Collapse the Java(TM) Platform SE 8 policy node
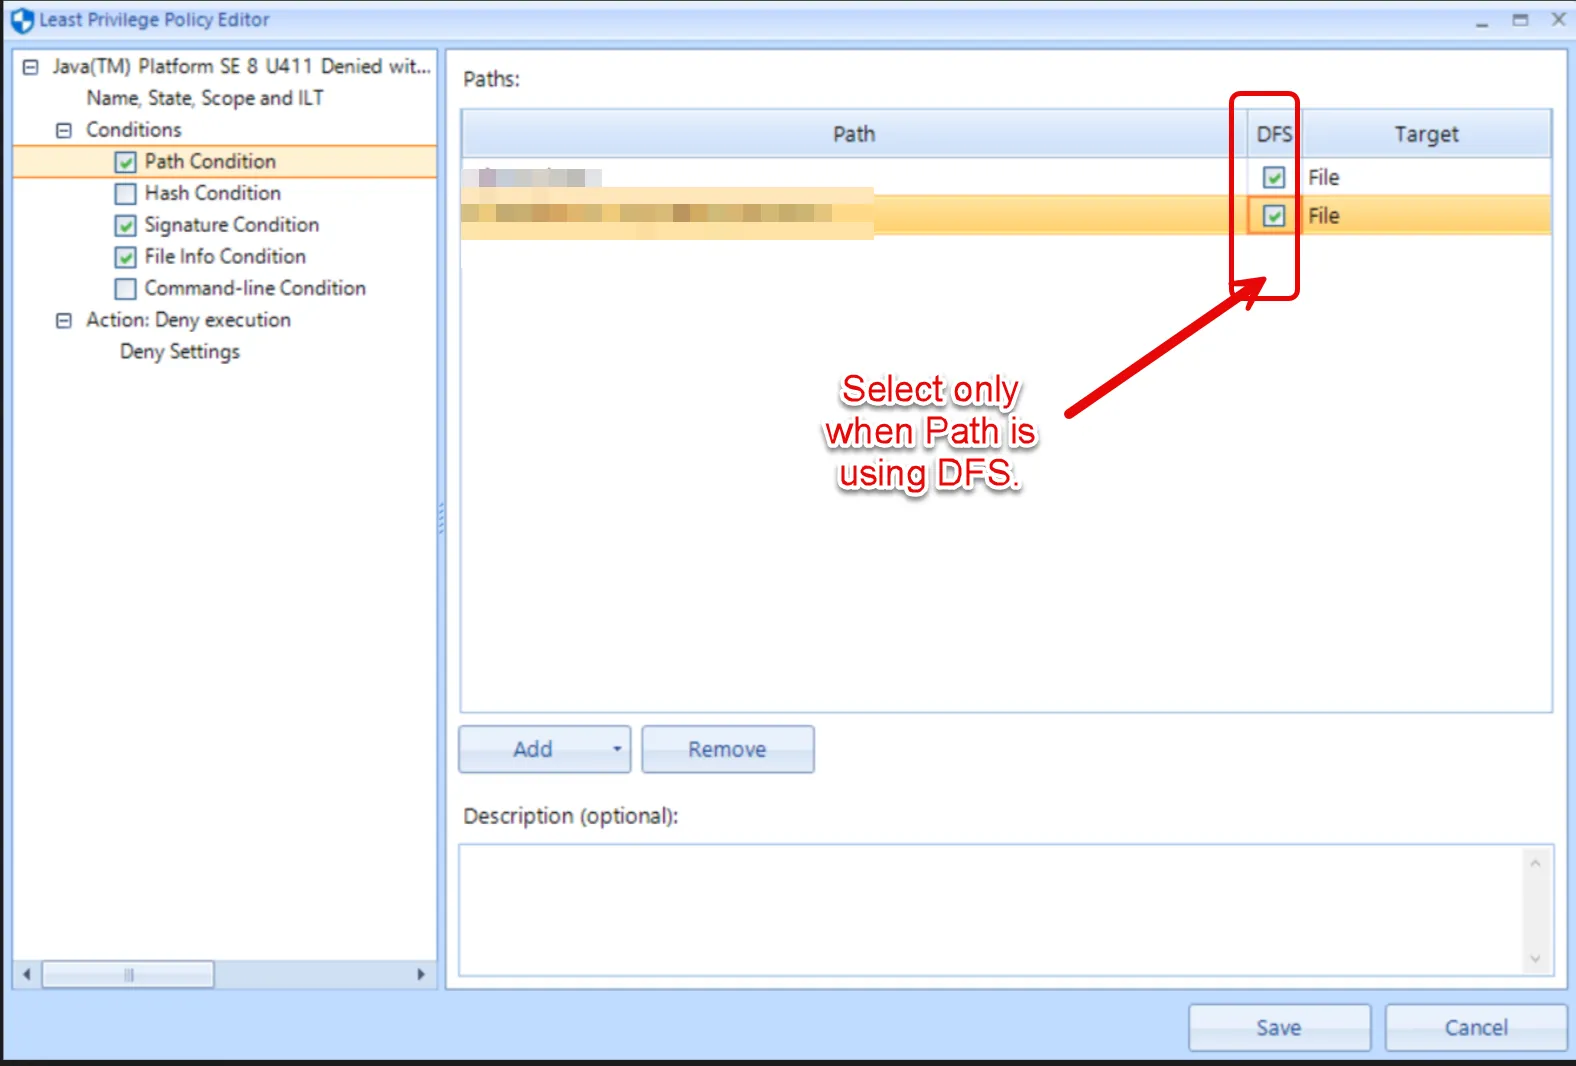 (31, 67)
